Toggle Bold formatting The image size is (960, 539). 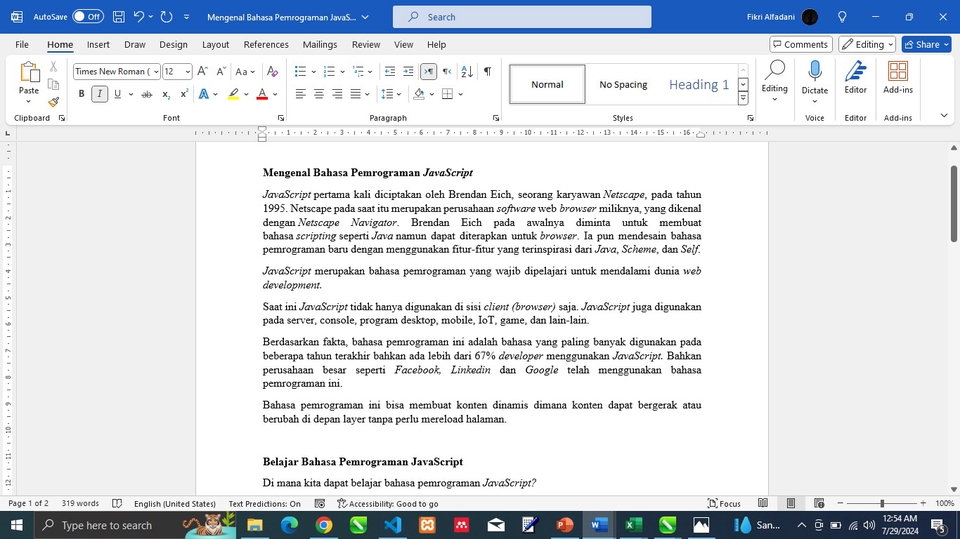[x=81, y=94]
